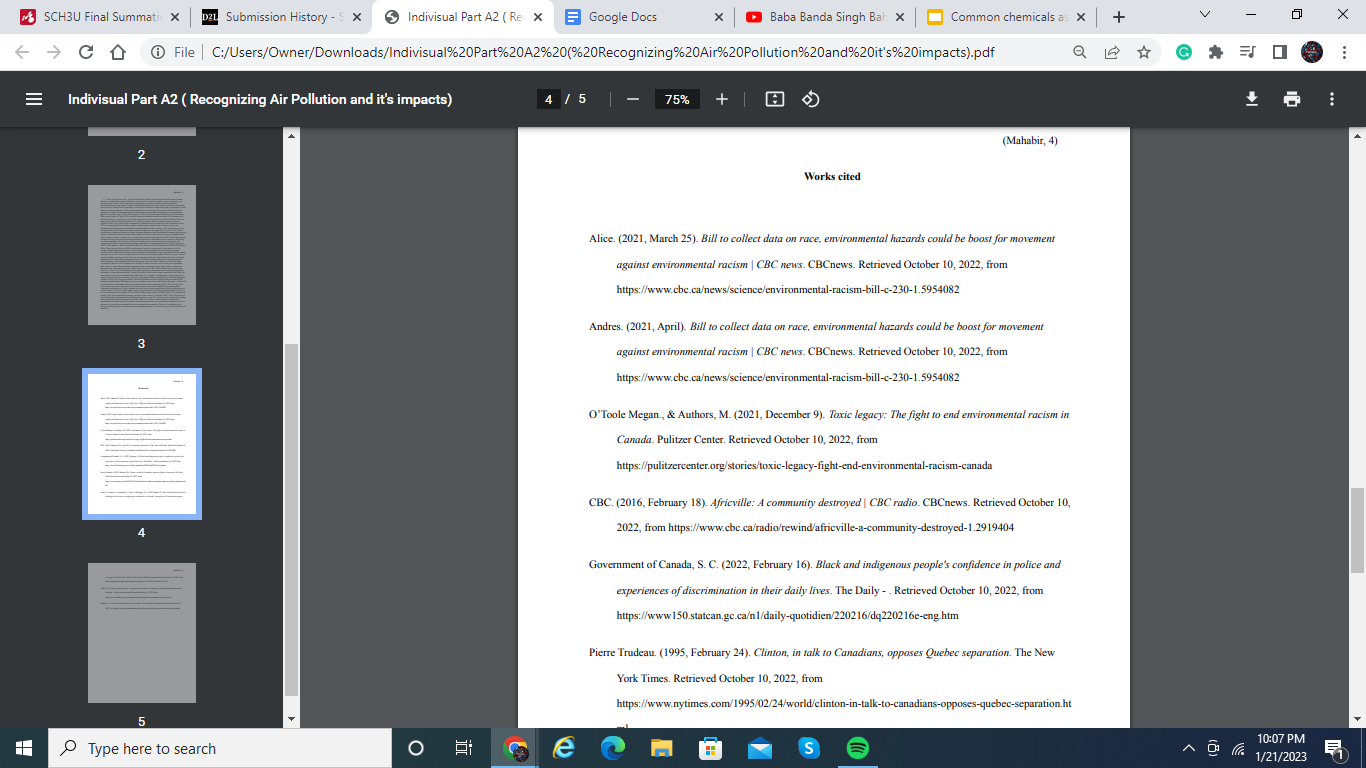Rotate the document counterclockwise
Screen dimensions: 1366x768
(x=811, y=99)
